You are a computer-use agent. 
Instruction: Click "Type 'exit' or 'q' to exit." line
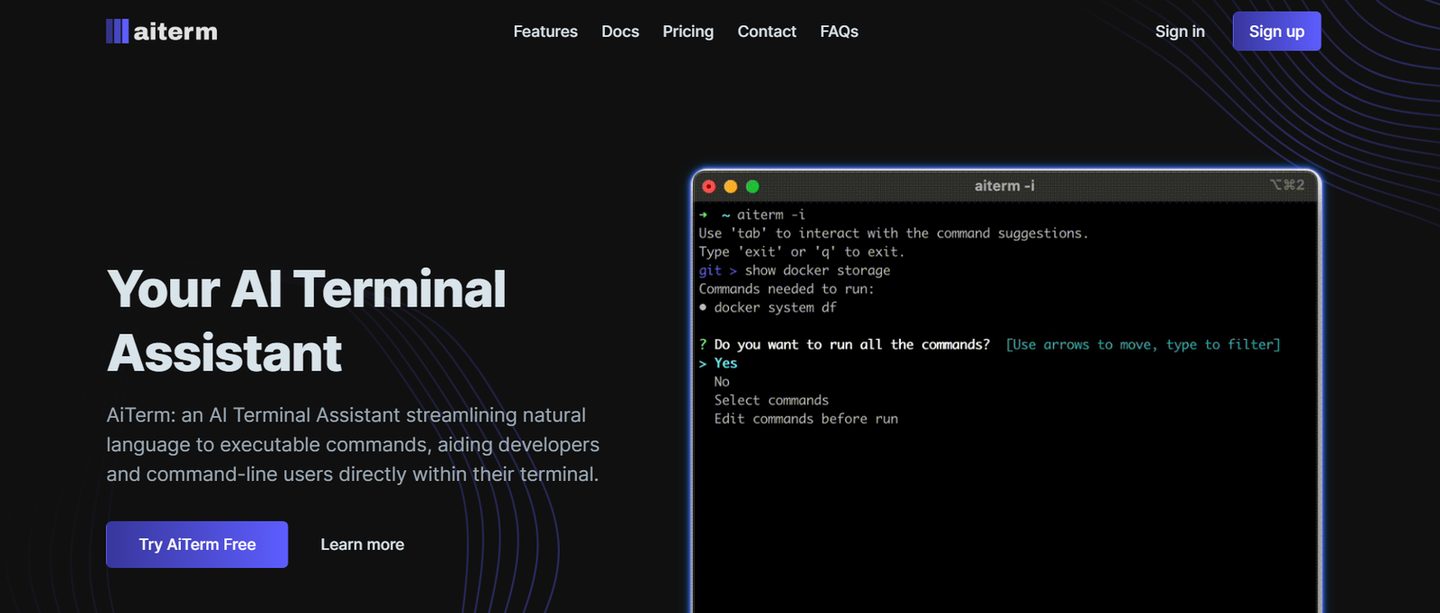802,252
